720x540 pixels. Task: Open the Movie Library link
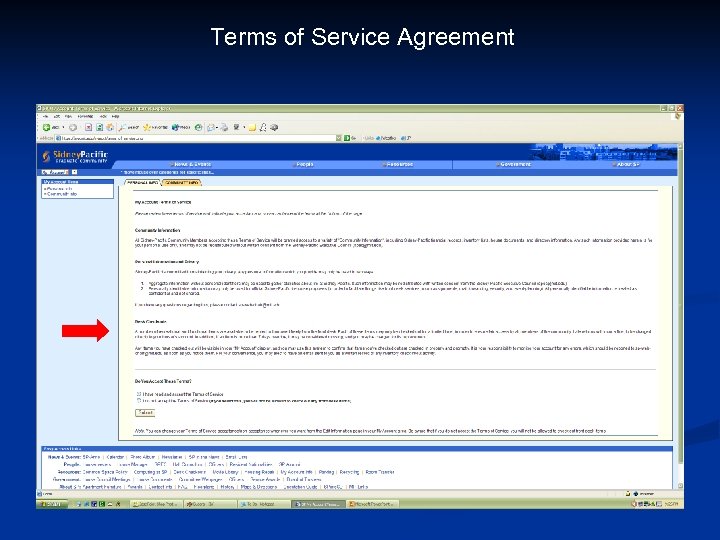tap(225, 472)
